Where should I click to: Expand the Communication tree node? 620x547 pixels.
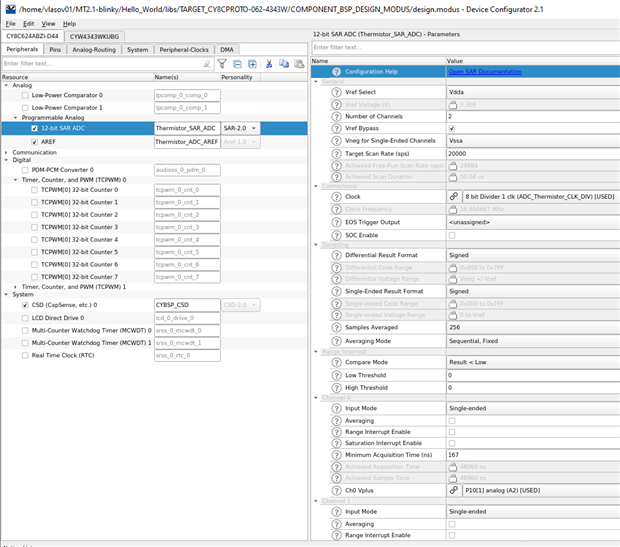pyautogui.click(x=6, y=153)
